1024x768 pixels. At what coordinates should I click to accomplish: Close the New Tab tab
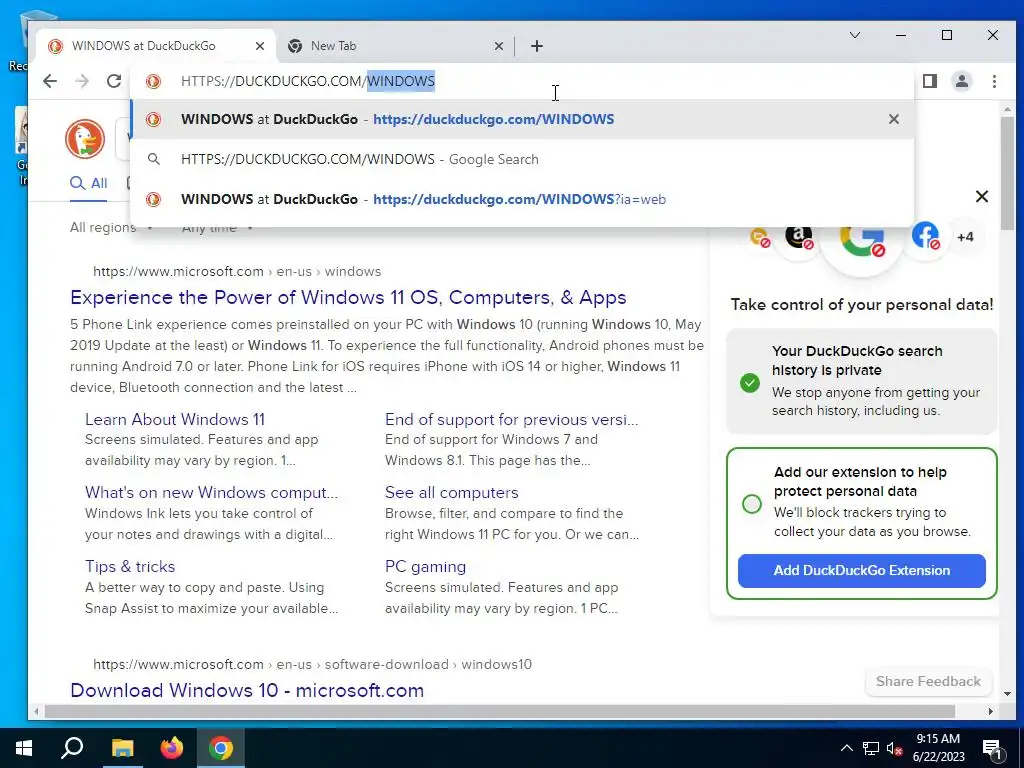[498, 46]
